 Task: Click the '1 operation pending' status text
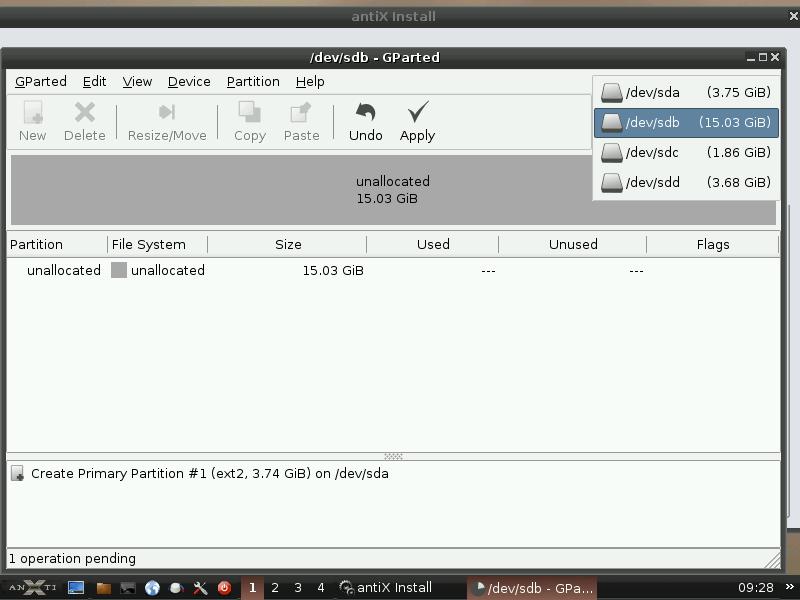click(x=72, y=559)
